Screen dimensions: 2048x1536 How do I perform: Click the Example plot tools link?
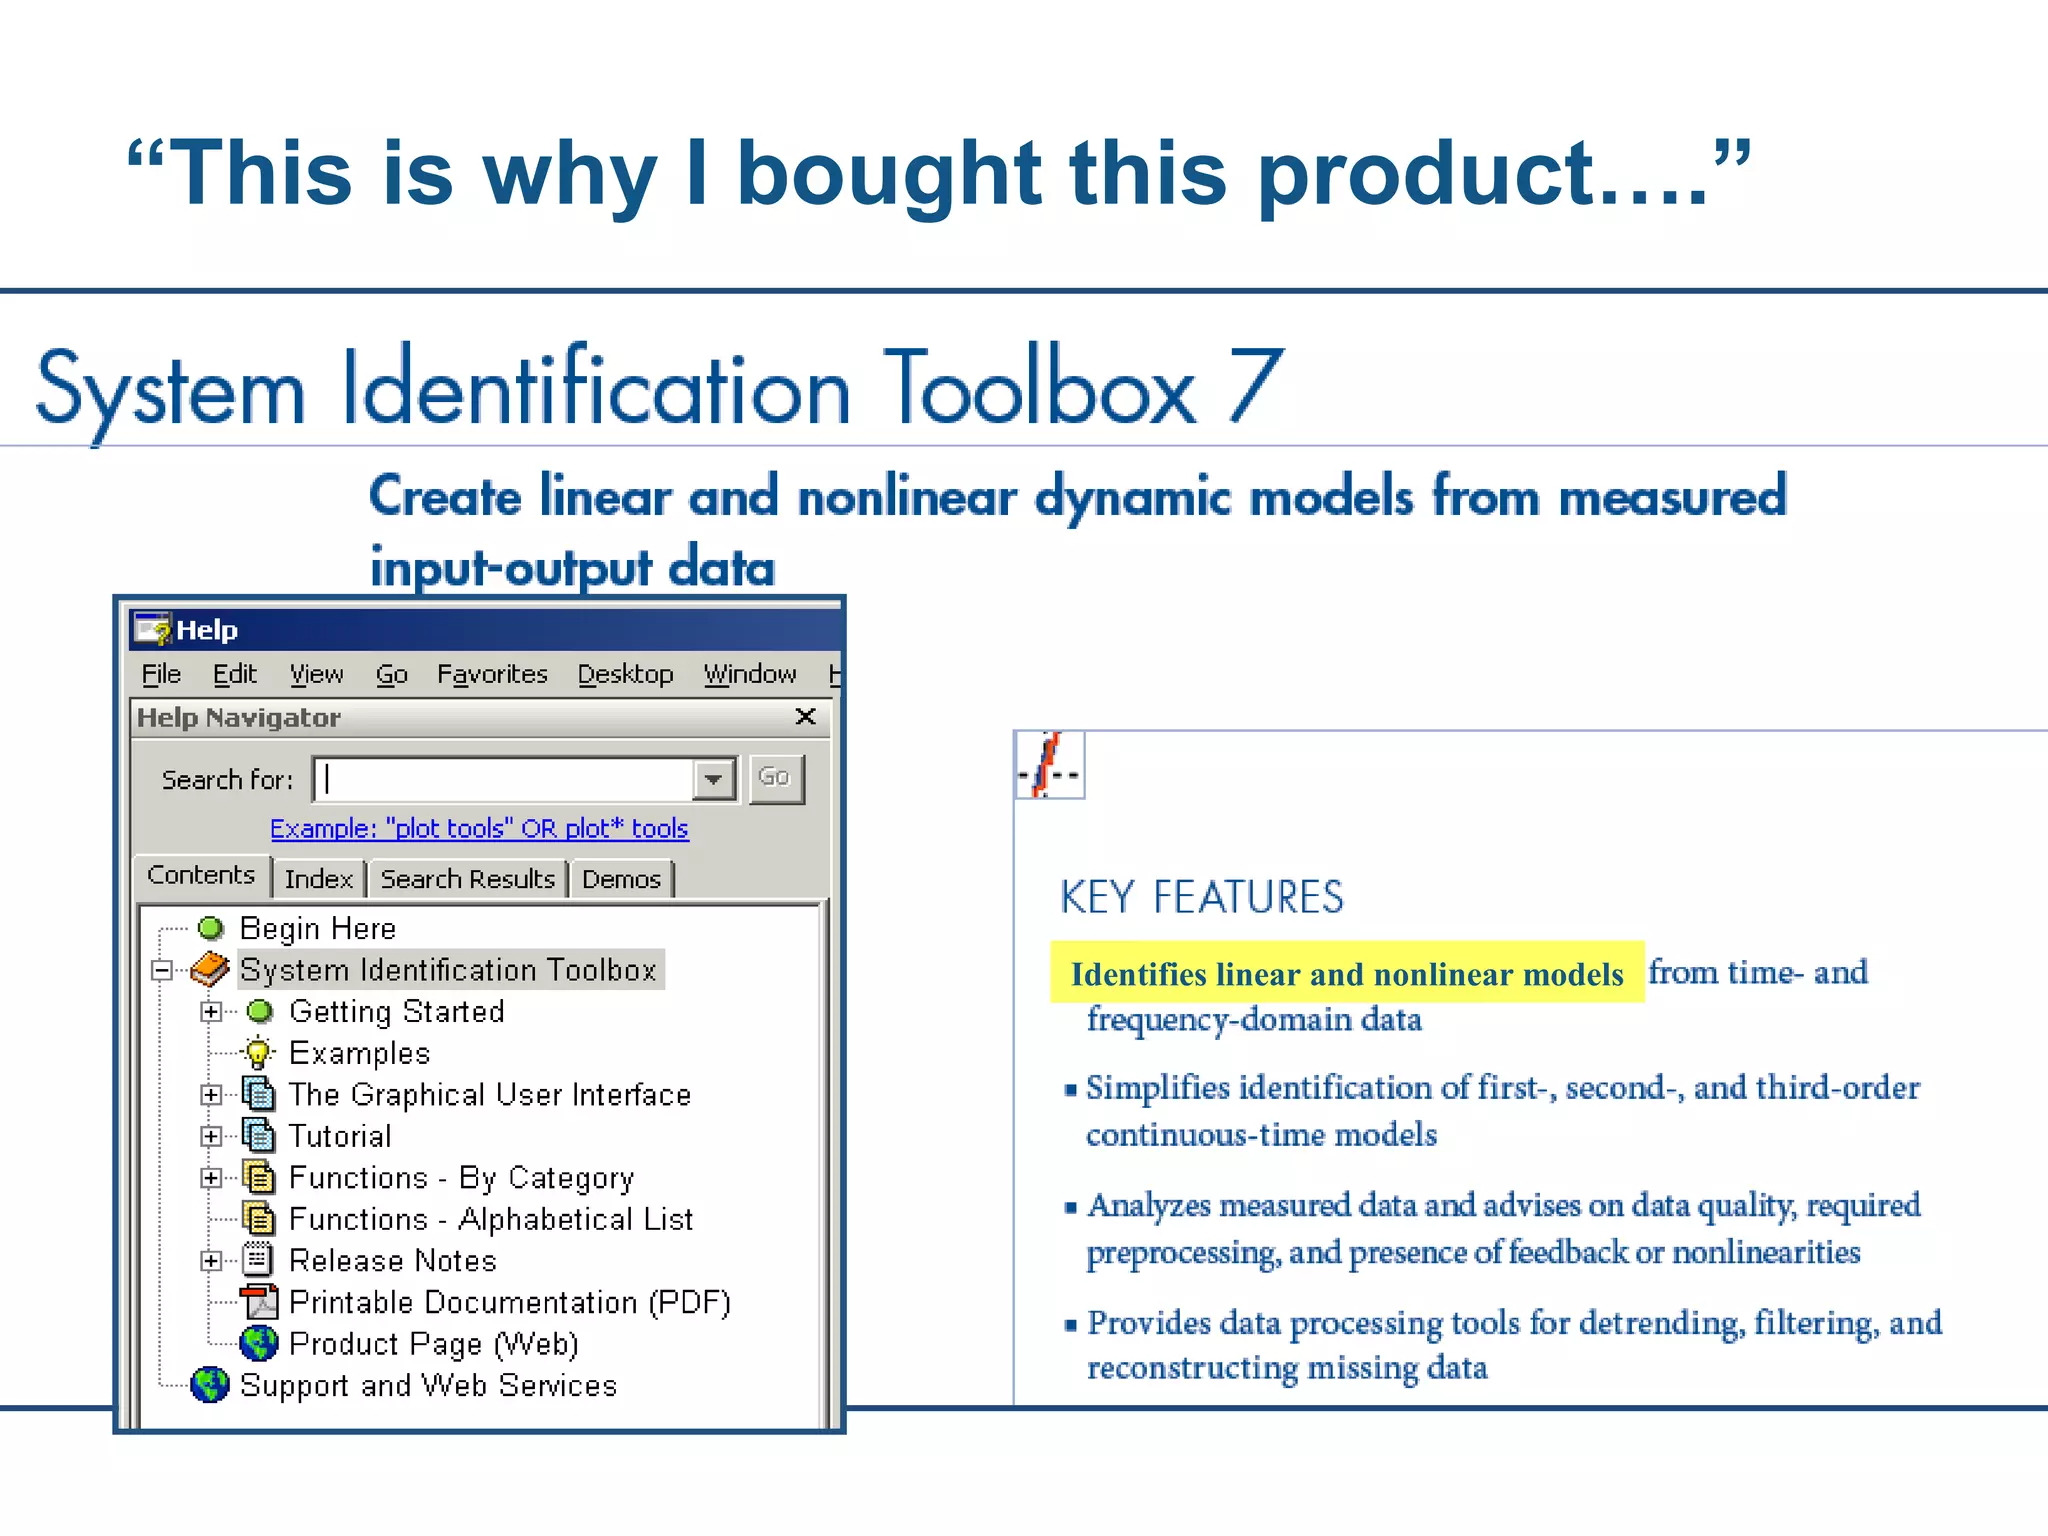479,828
